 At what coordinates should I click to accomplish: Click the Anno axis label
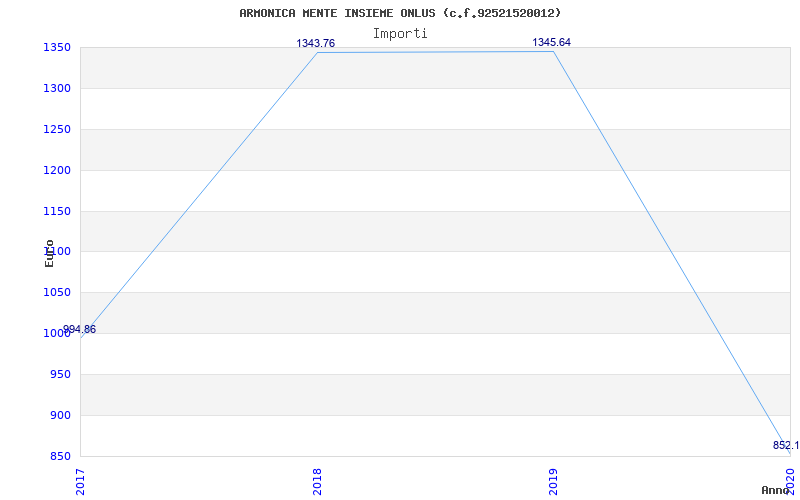coord(774,490)
